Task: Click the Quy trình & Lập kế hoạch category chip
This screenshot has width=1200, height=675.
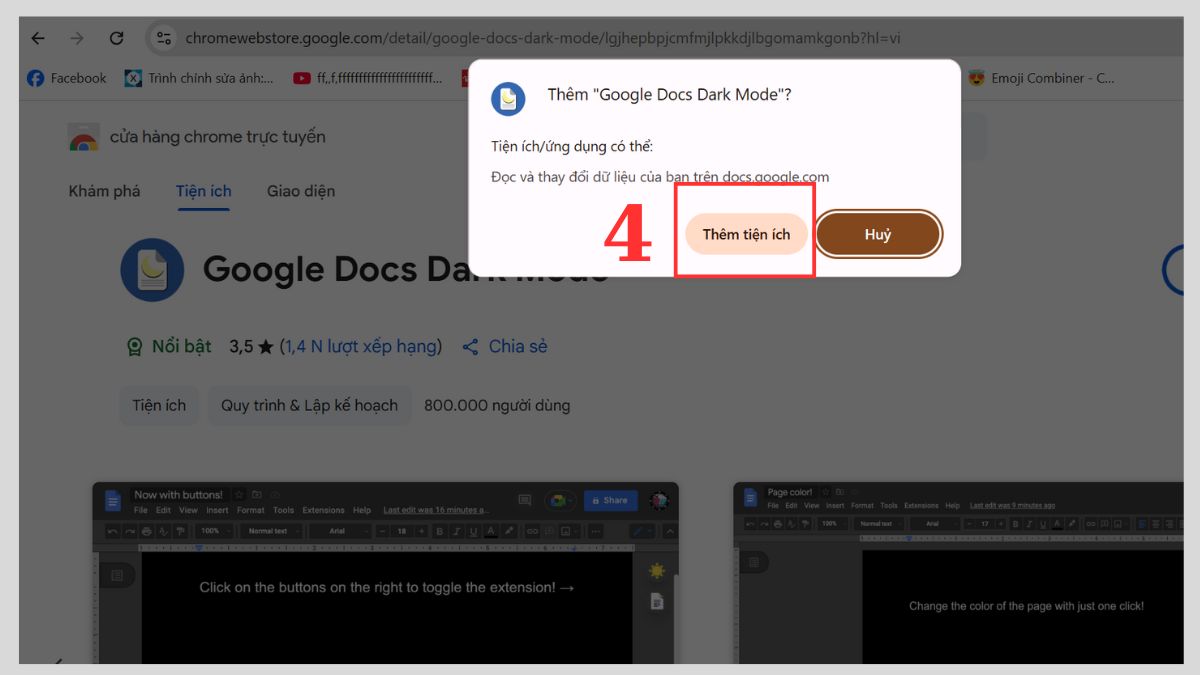Action: pos(309,405)
